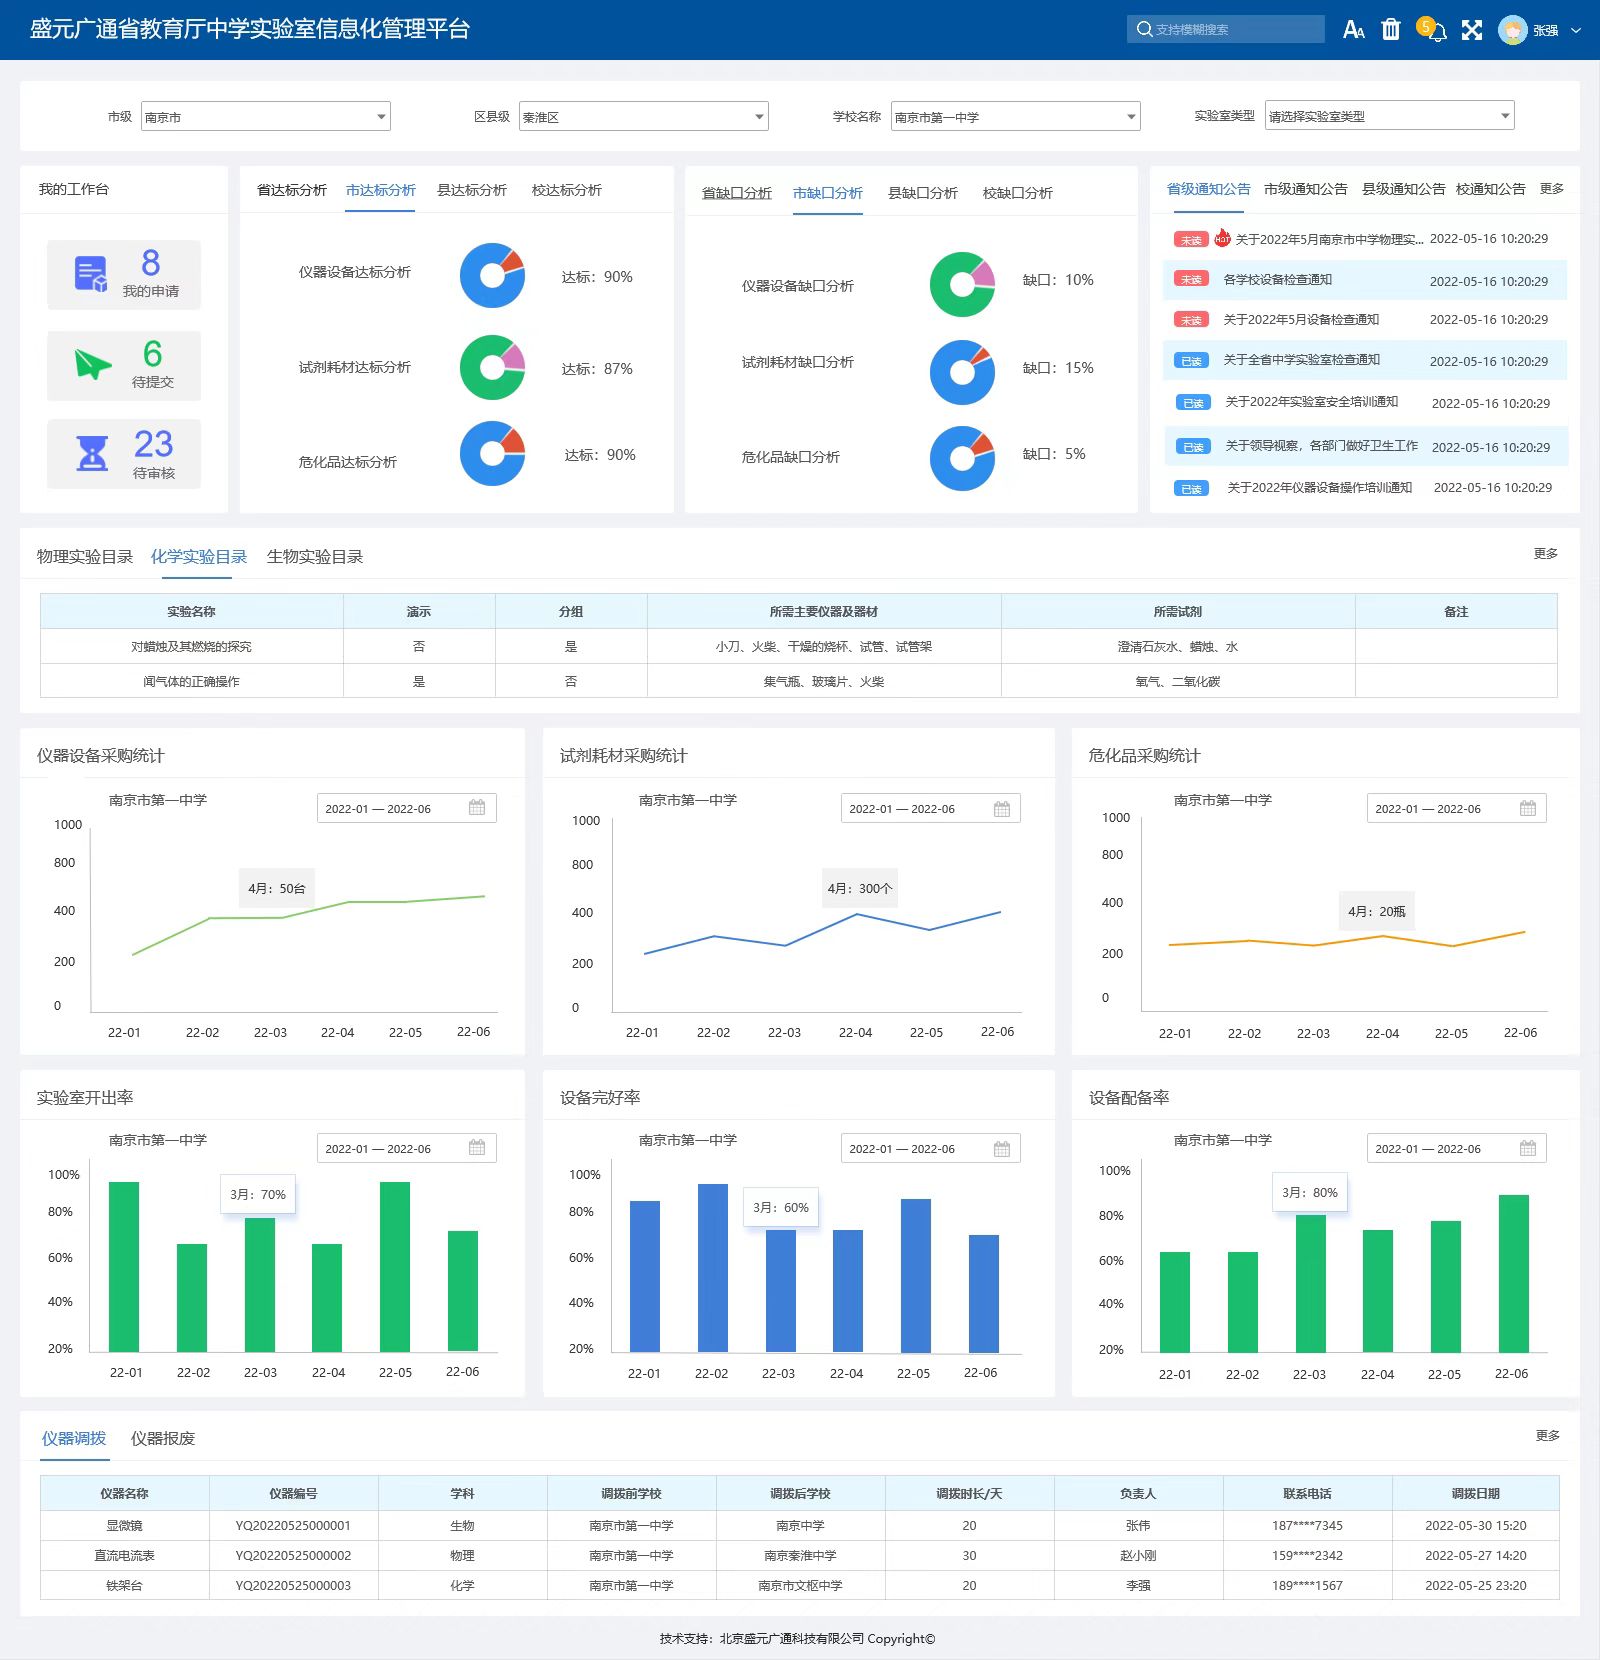Toggle the fullscreen expand icon
The image size is (1600, 1660).
tap(1471, 30)
